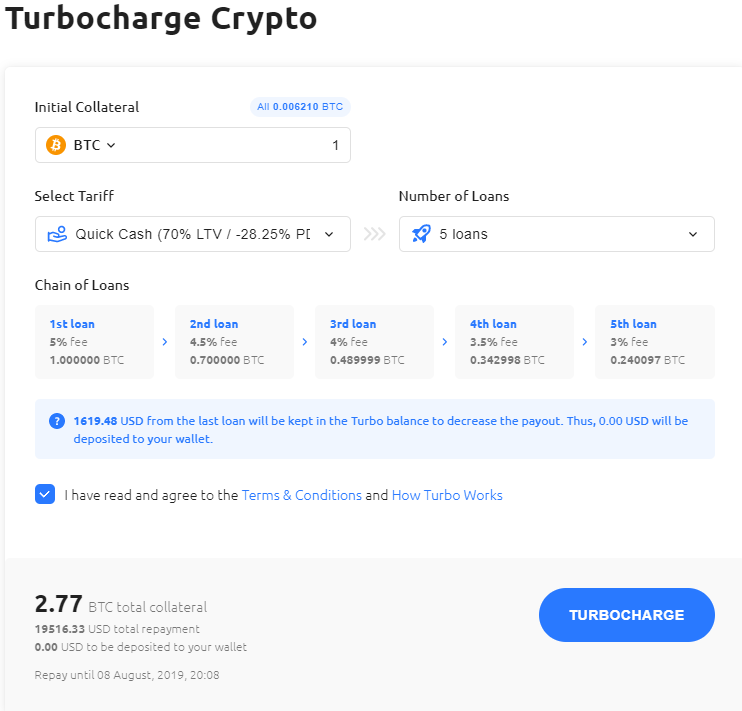Expand the Quick Cash tariff dropdown
Viewport: 742px width, 711px height.
[x=193, y=234]
